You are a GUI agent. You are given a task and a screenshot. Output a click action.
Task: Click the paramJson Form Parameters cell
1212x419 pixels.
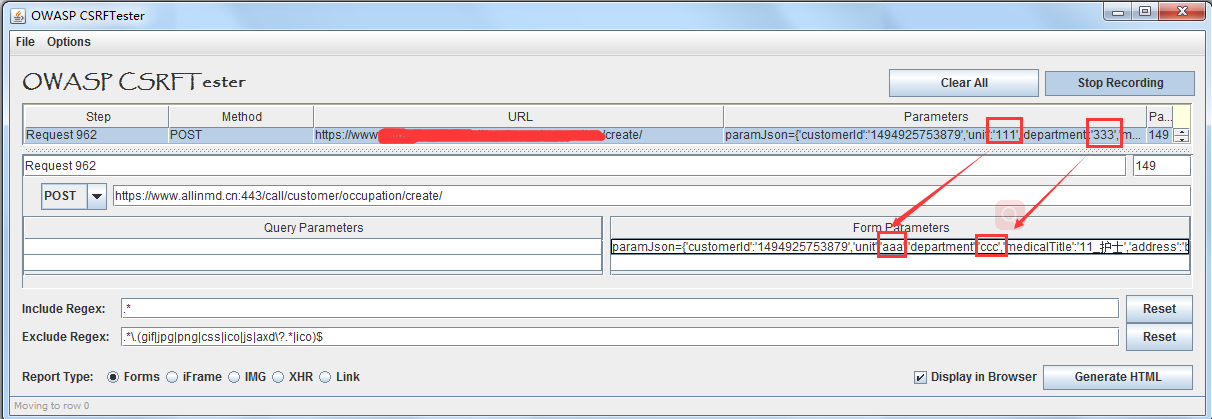pos(900,246)
